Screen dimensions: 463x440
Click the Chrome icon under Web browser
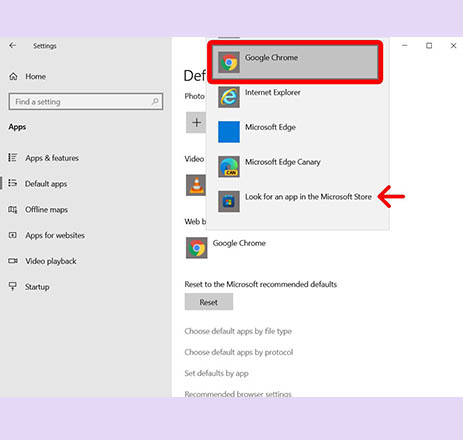197,248
